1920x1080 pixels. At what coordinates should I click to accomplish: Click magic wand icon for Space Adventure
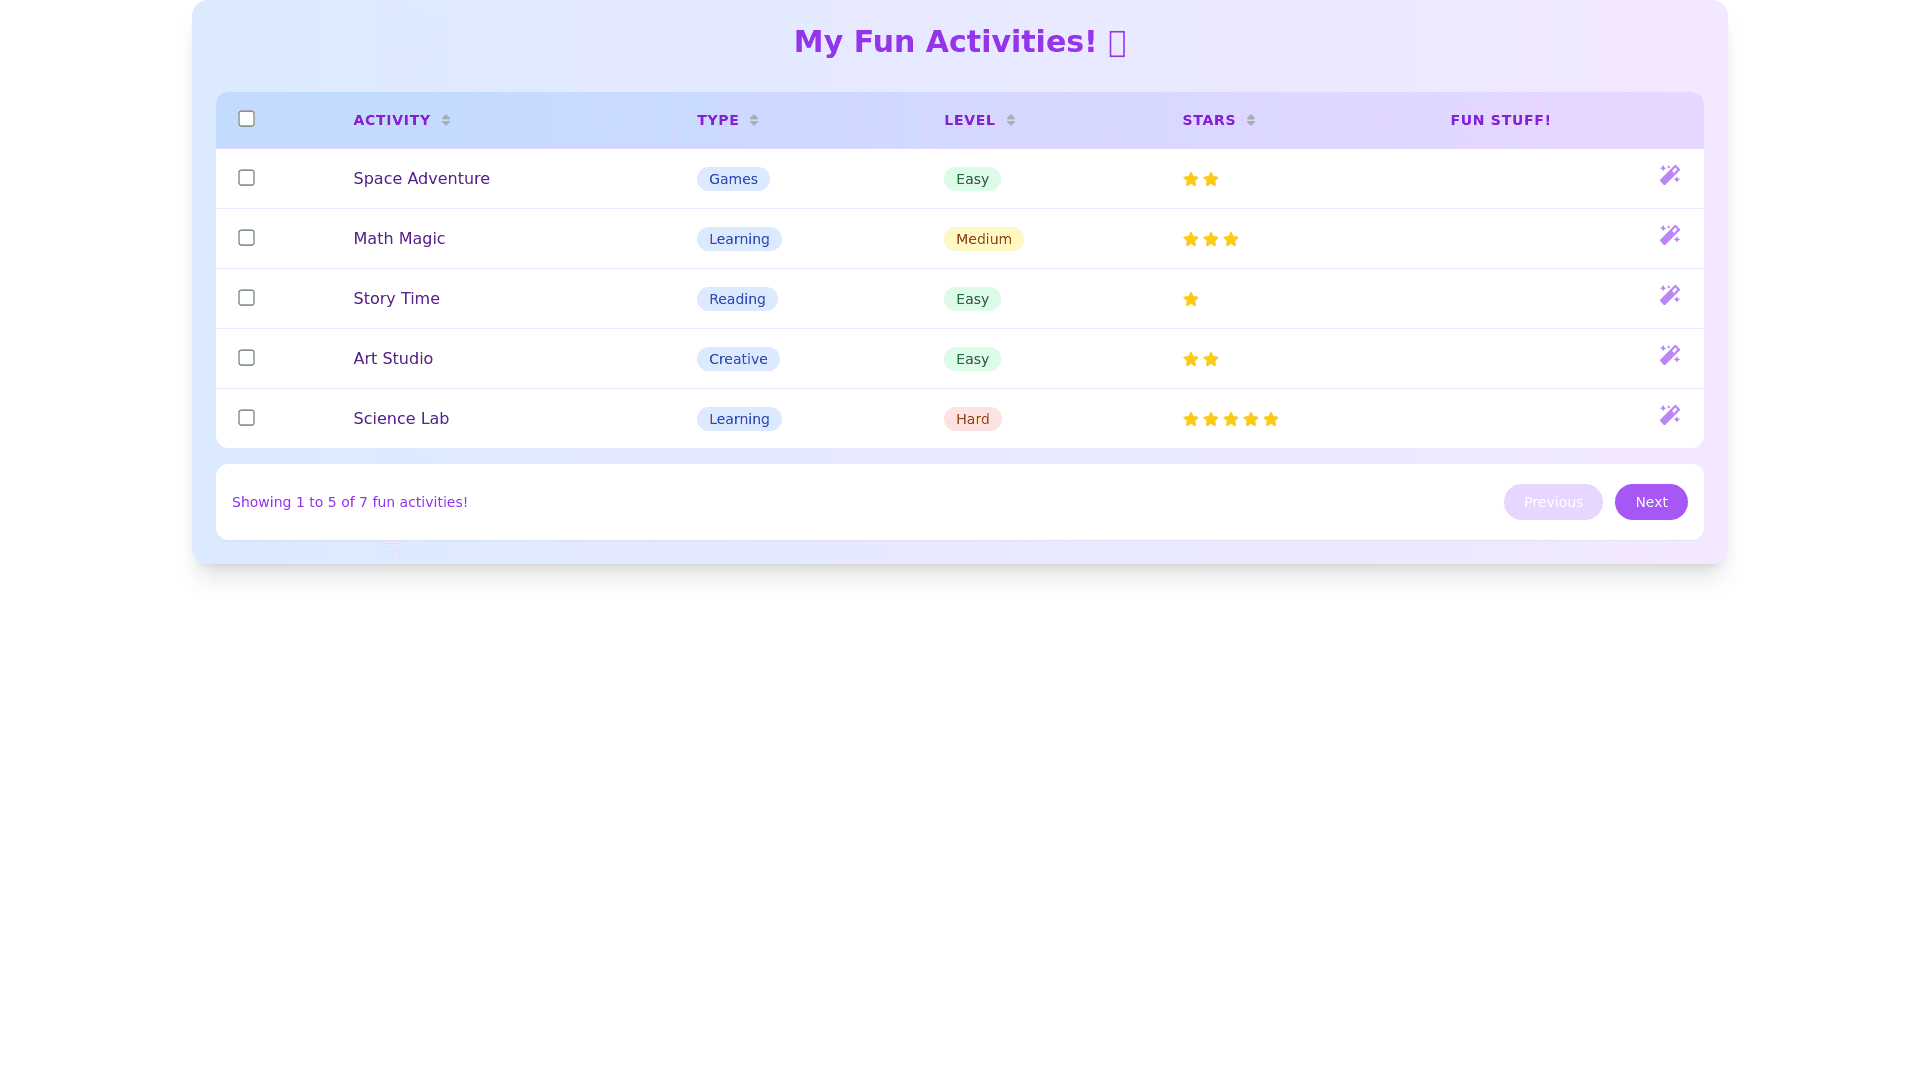tap(1669, 175)
